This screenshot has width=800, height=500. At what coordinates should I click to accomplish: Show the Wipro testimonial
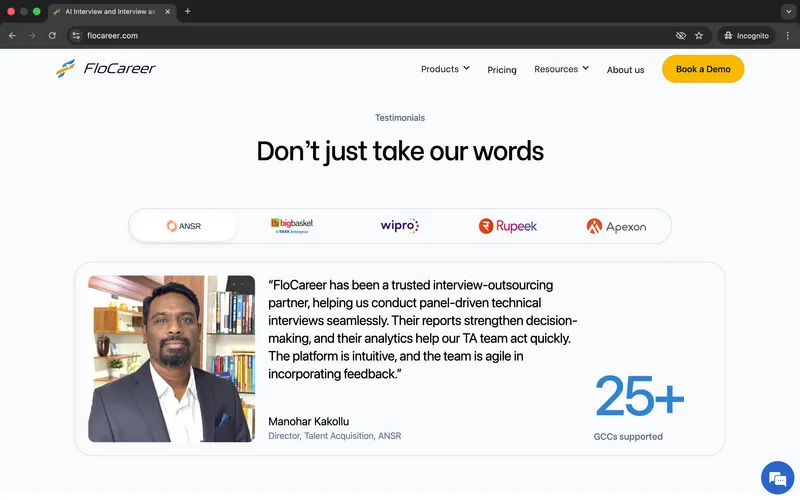click(400, 226)
